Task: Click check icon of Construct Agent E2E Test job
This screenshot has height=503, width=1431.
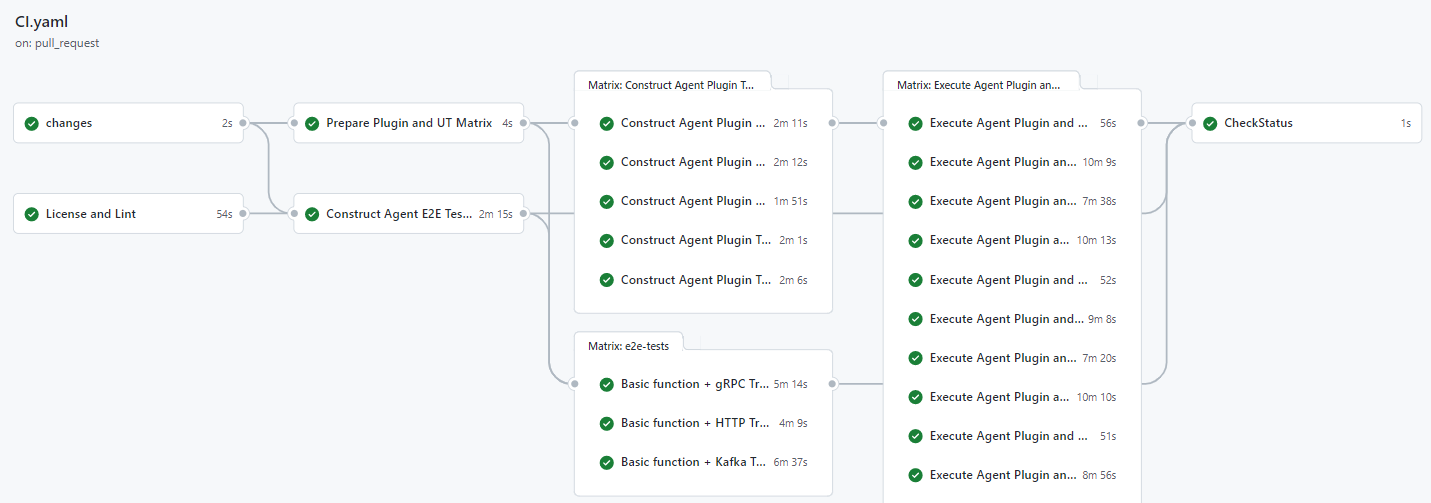Action: point(312,214)
